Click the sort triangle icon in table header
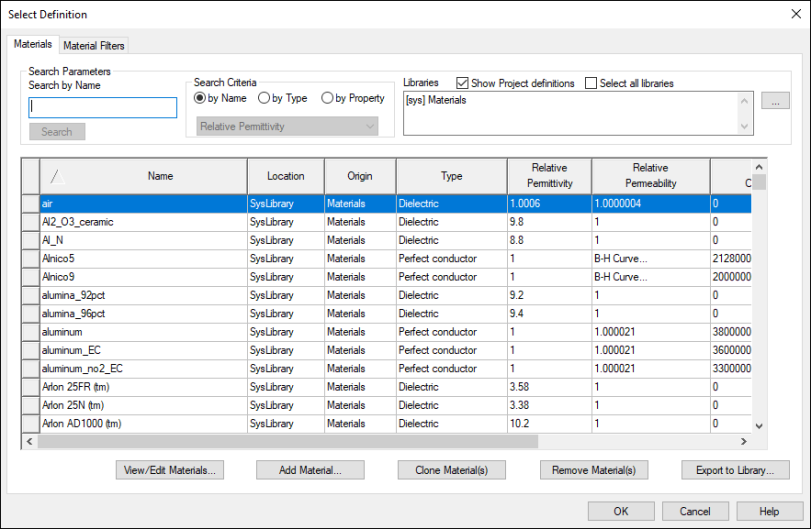The height and width of the screenshot is (529, 811). coord(57,177)
